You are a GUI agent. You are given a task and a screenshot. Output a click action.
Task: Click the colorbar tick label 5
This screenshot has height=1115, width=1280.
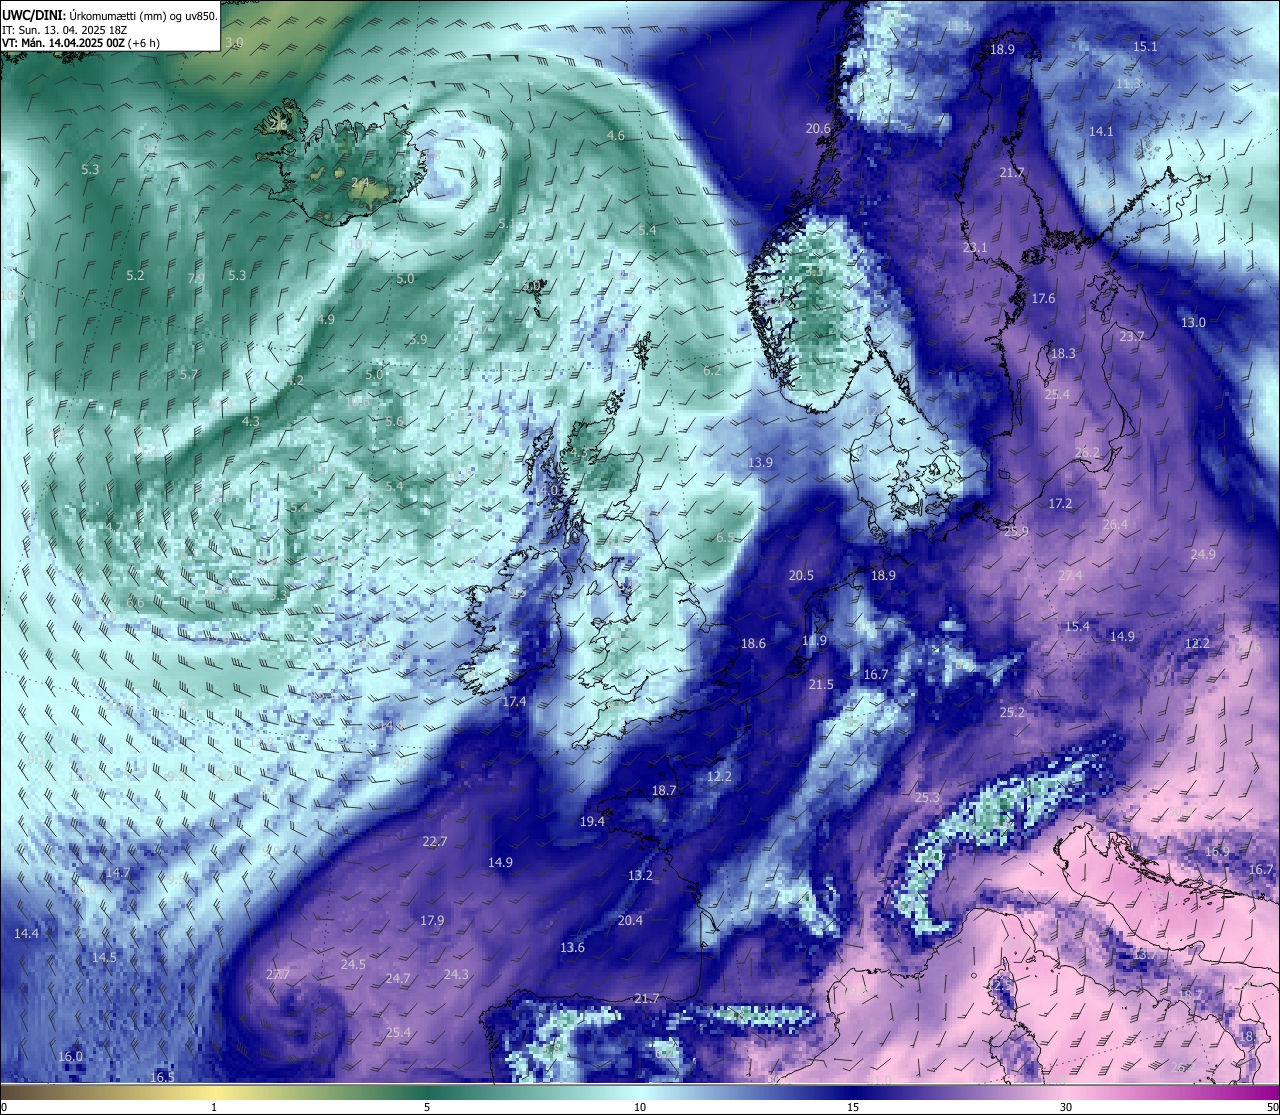tap(427, 1107)
